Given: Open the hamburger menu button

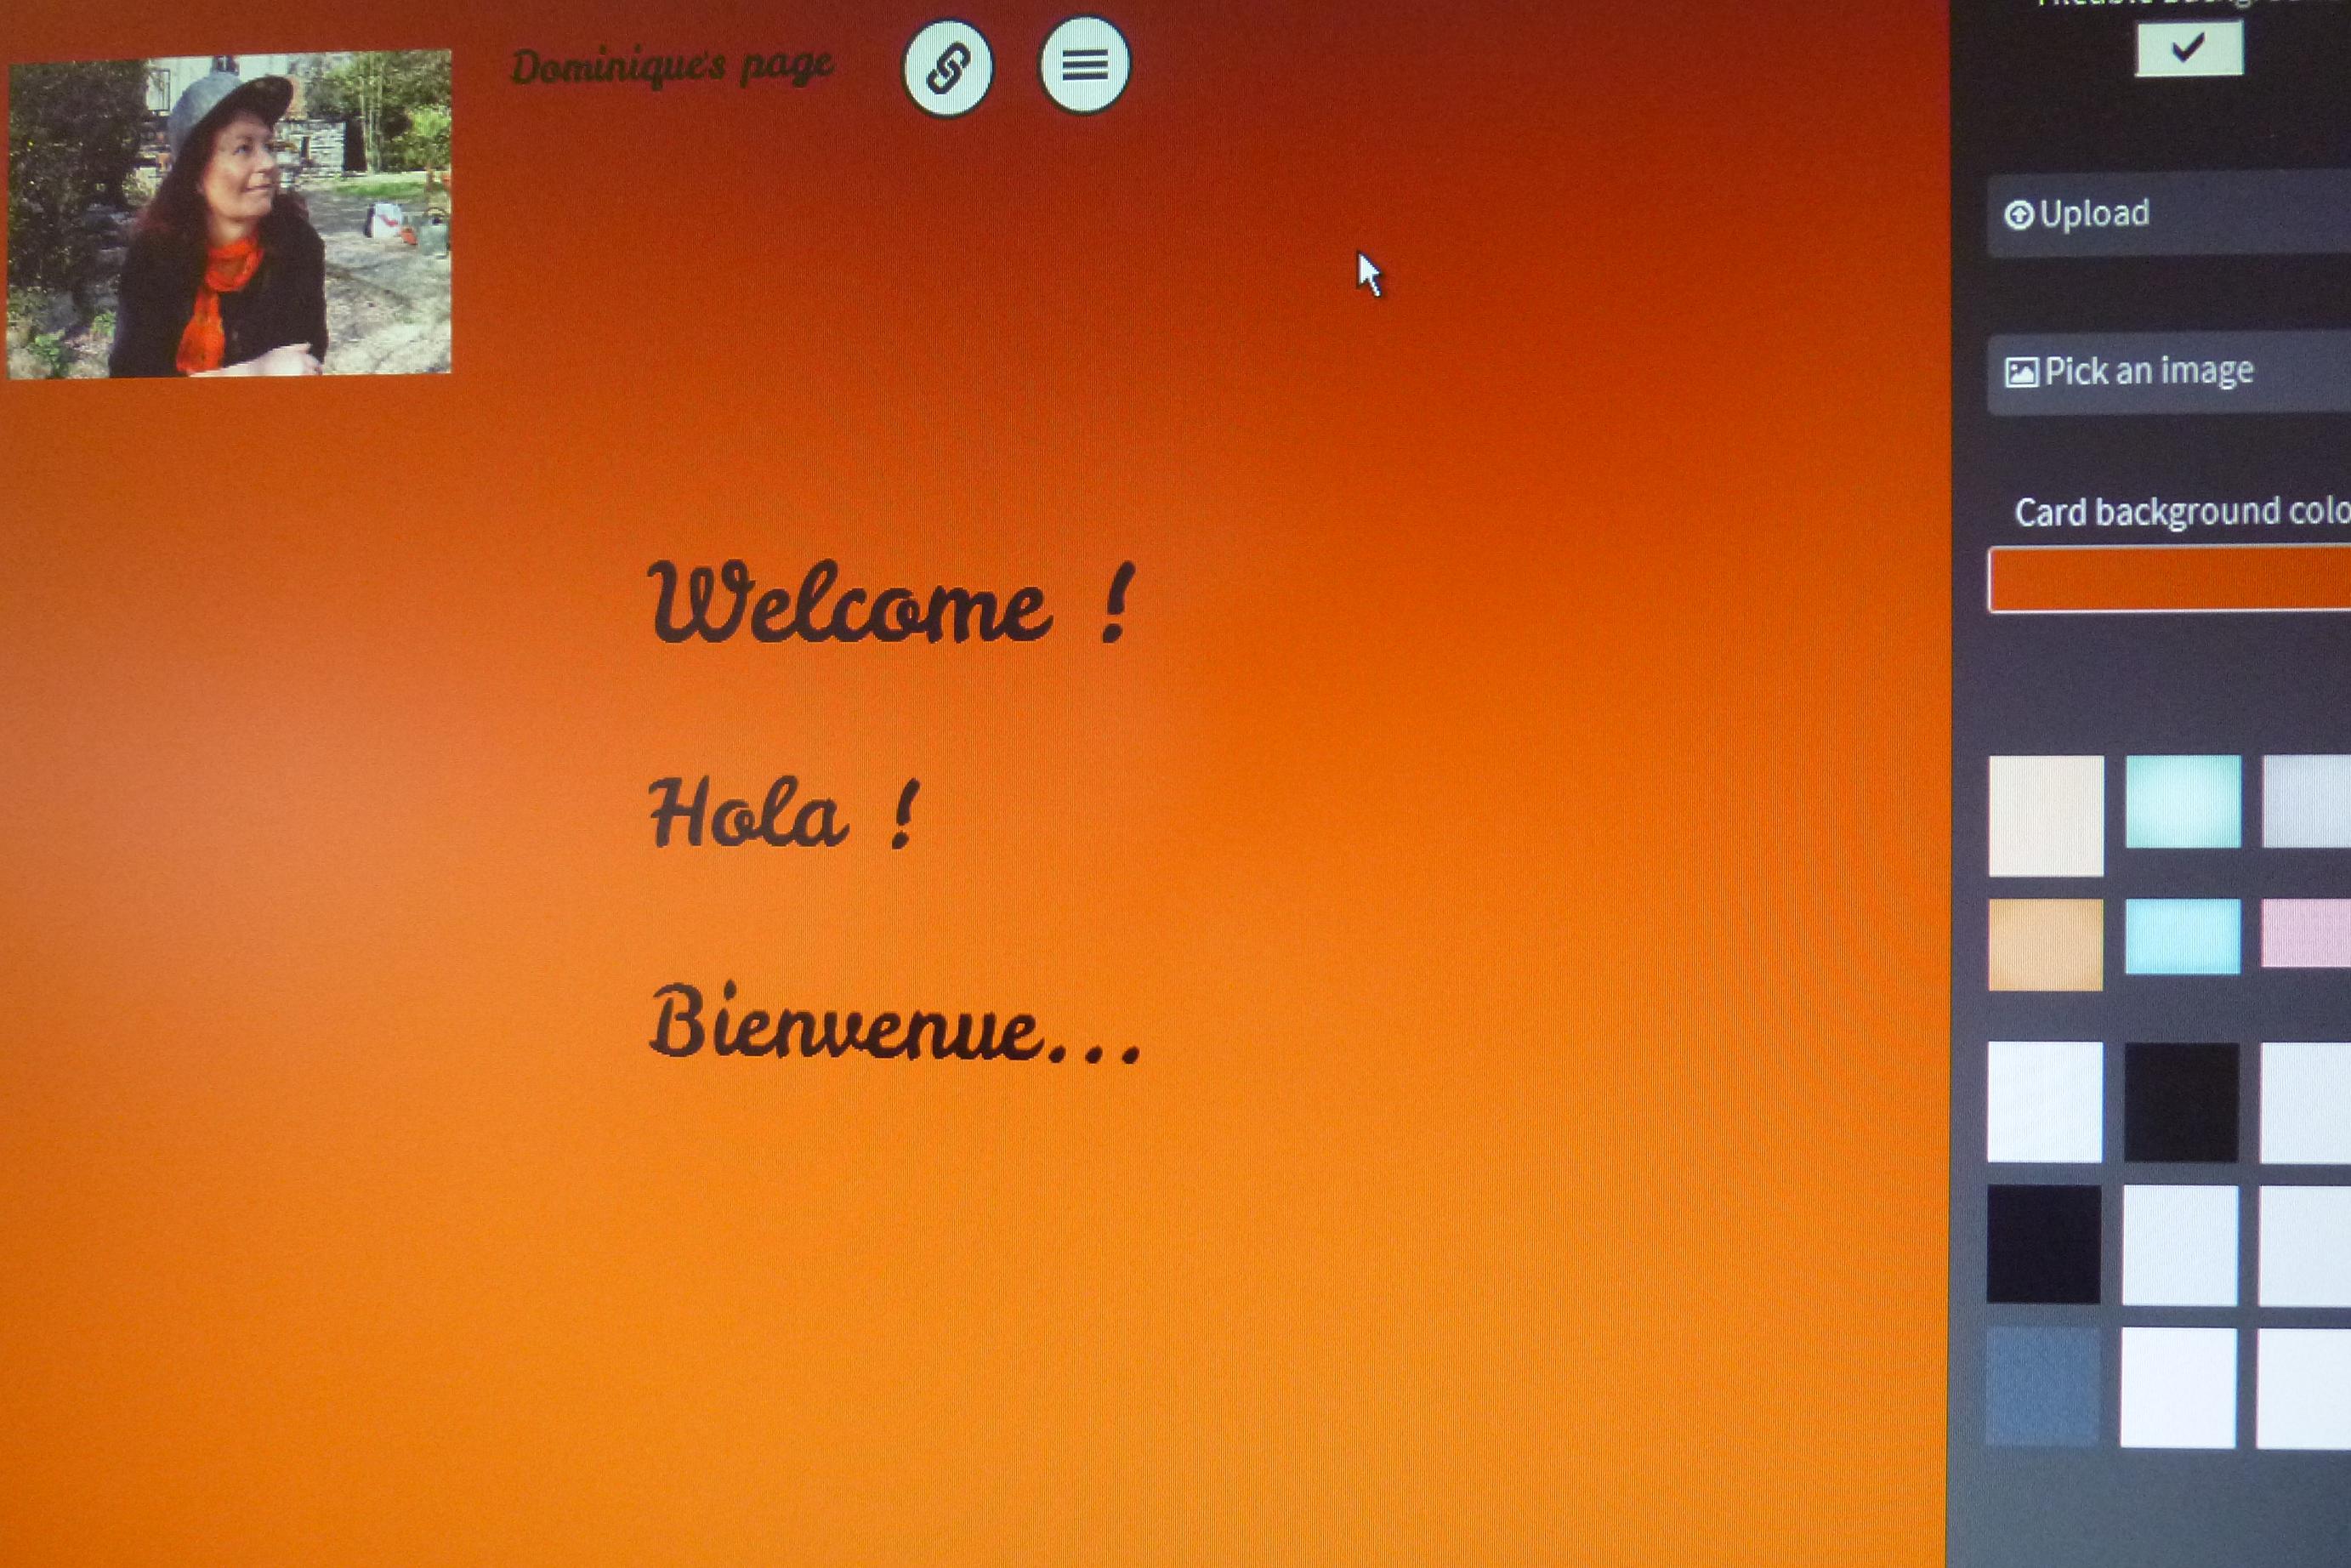Looking at the screenshot, I should [x=1085, y=66].
